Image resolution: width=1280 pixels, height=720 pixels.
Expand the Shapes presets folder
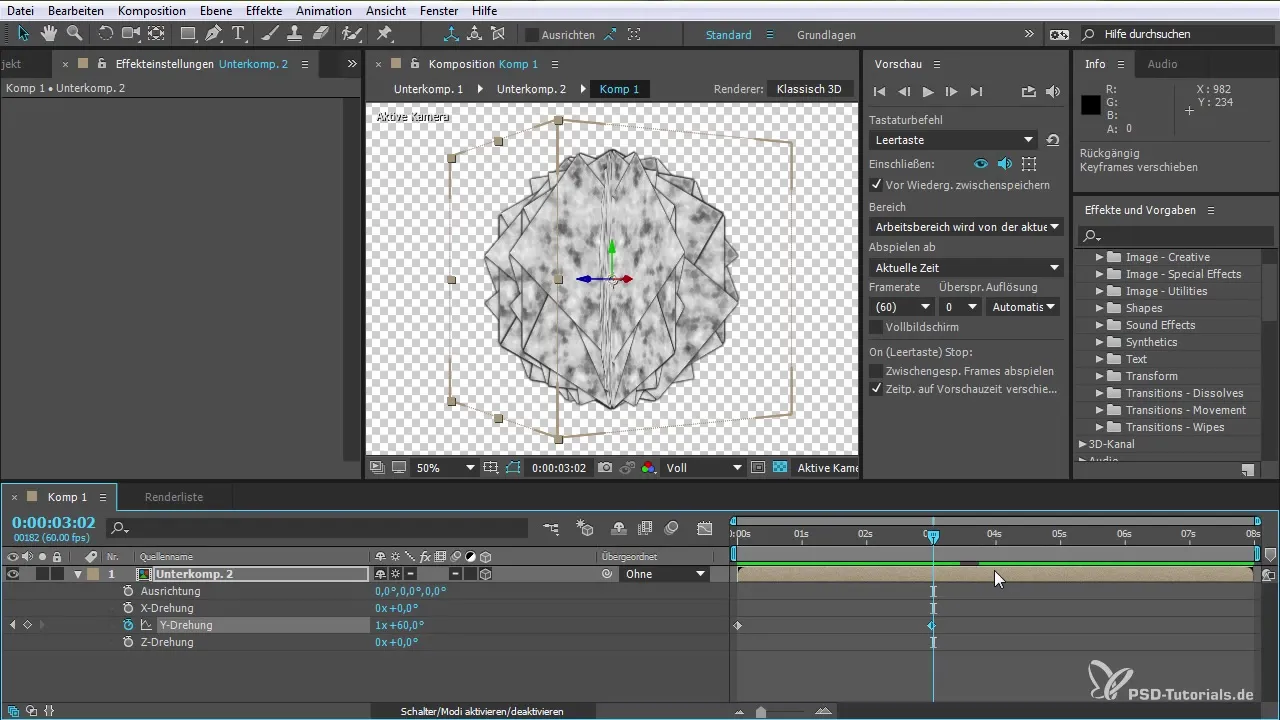pos(1100,308)
